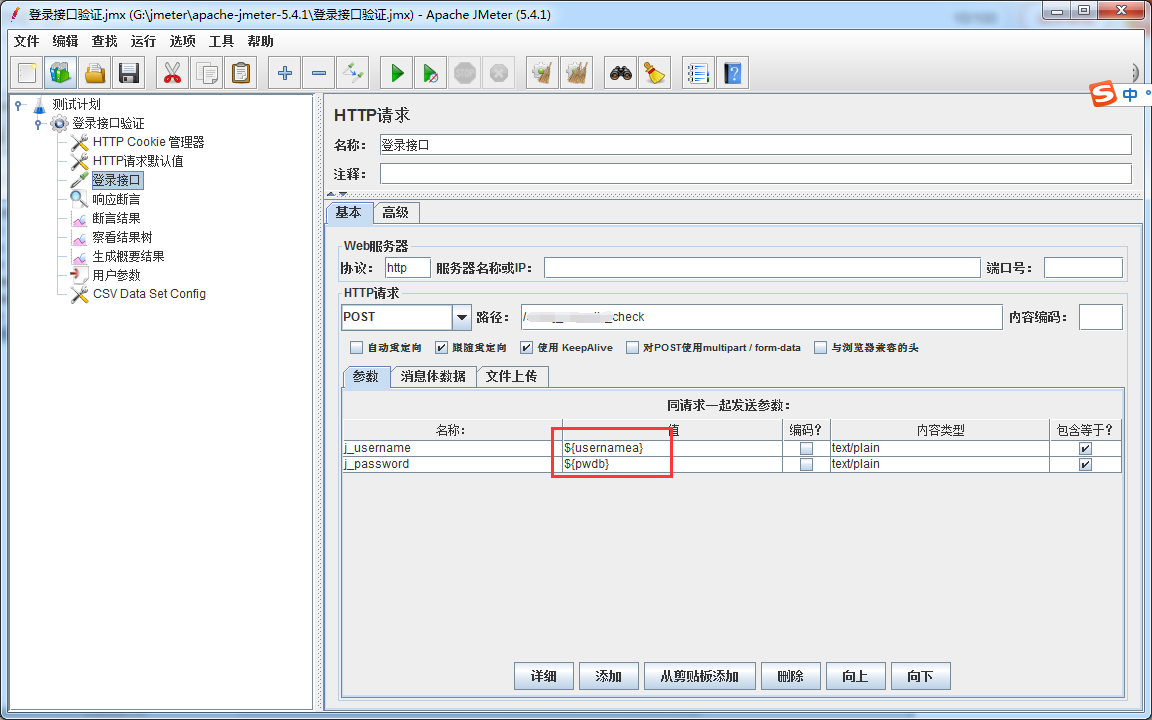The width and height of the screenshot is (1152, 720).
Task: Click the New test plan toolbar icon
Action: pos(27,73)
